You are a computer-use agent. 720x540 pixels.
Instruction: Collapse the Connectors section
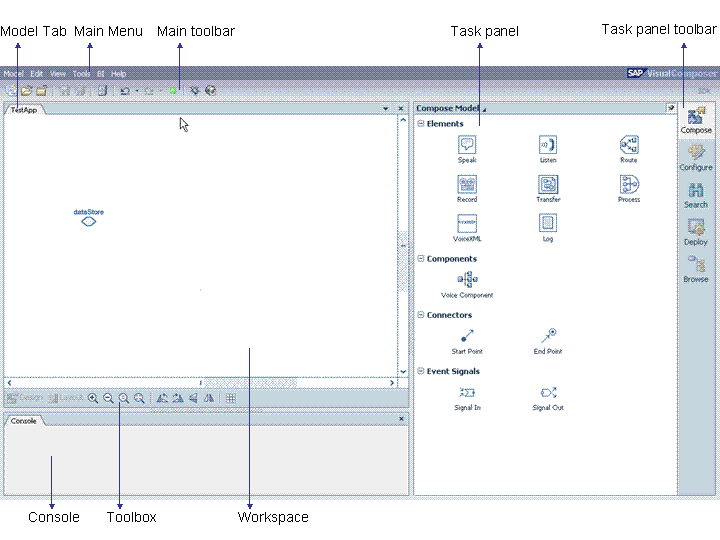[421, 315]
